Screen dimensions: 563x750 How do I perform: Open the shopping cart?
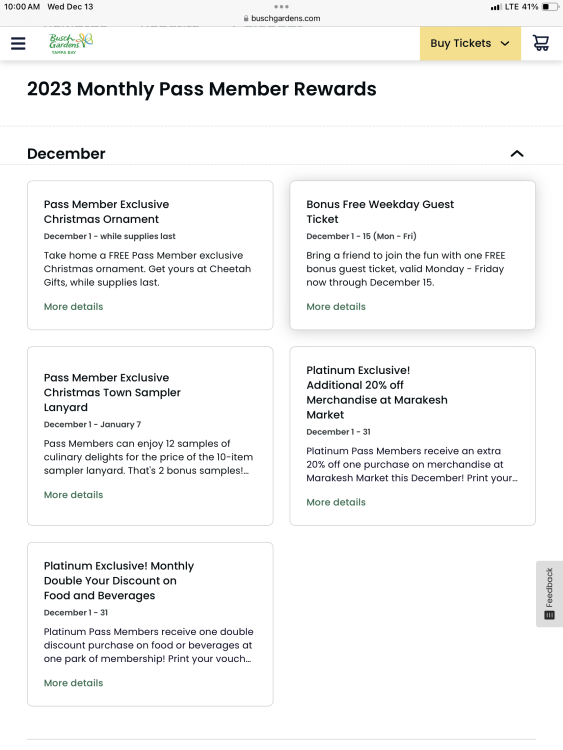(541, 43)
